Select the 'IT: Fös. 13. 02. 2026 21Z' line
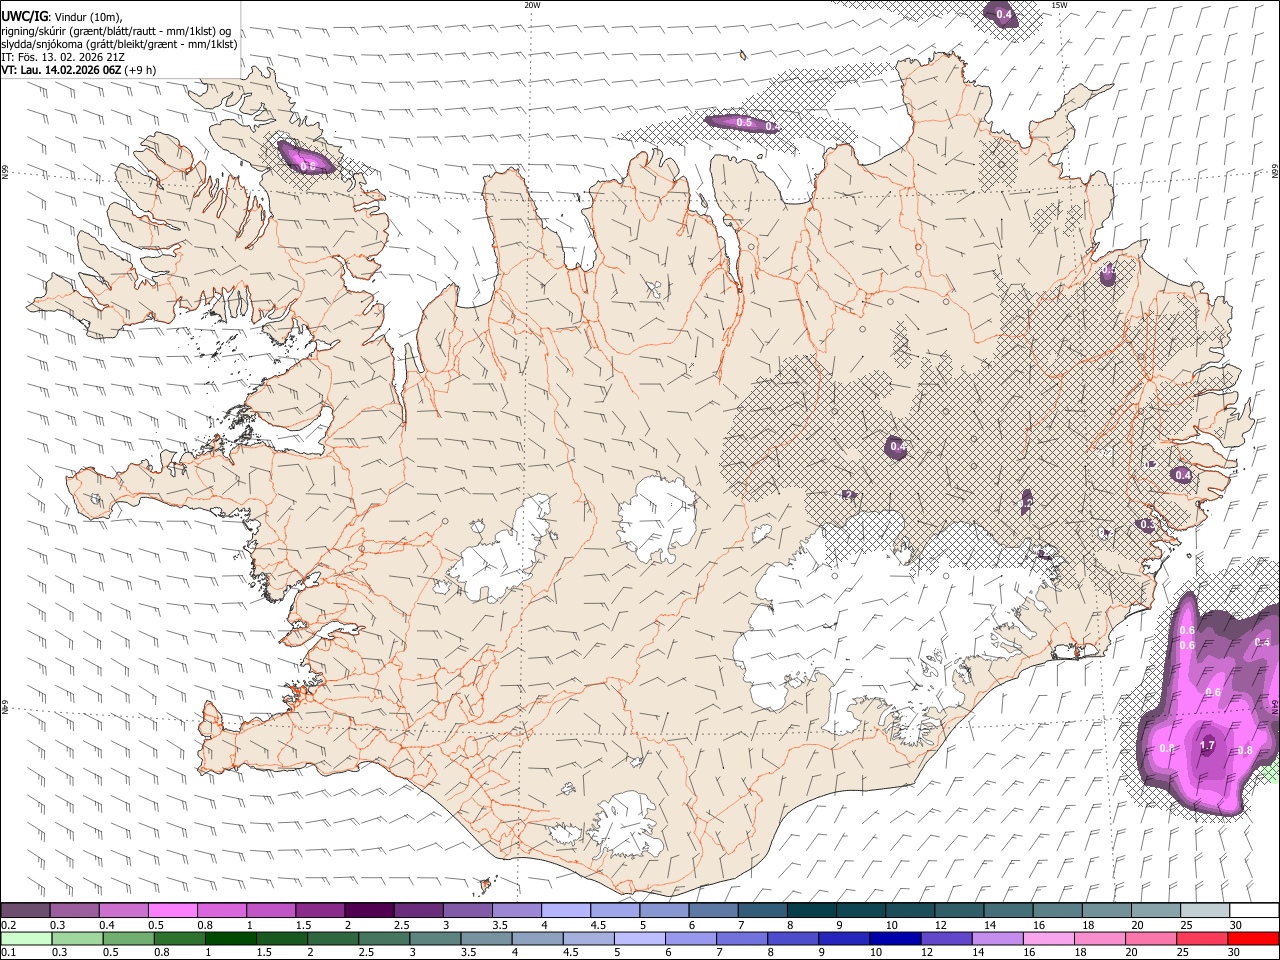The width and height of the screenshot is (1280, 960). (63, 57)
